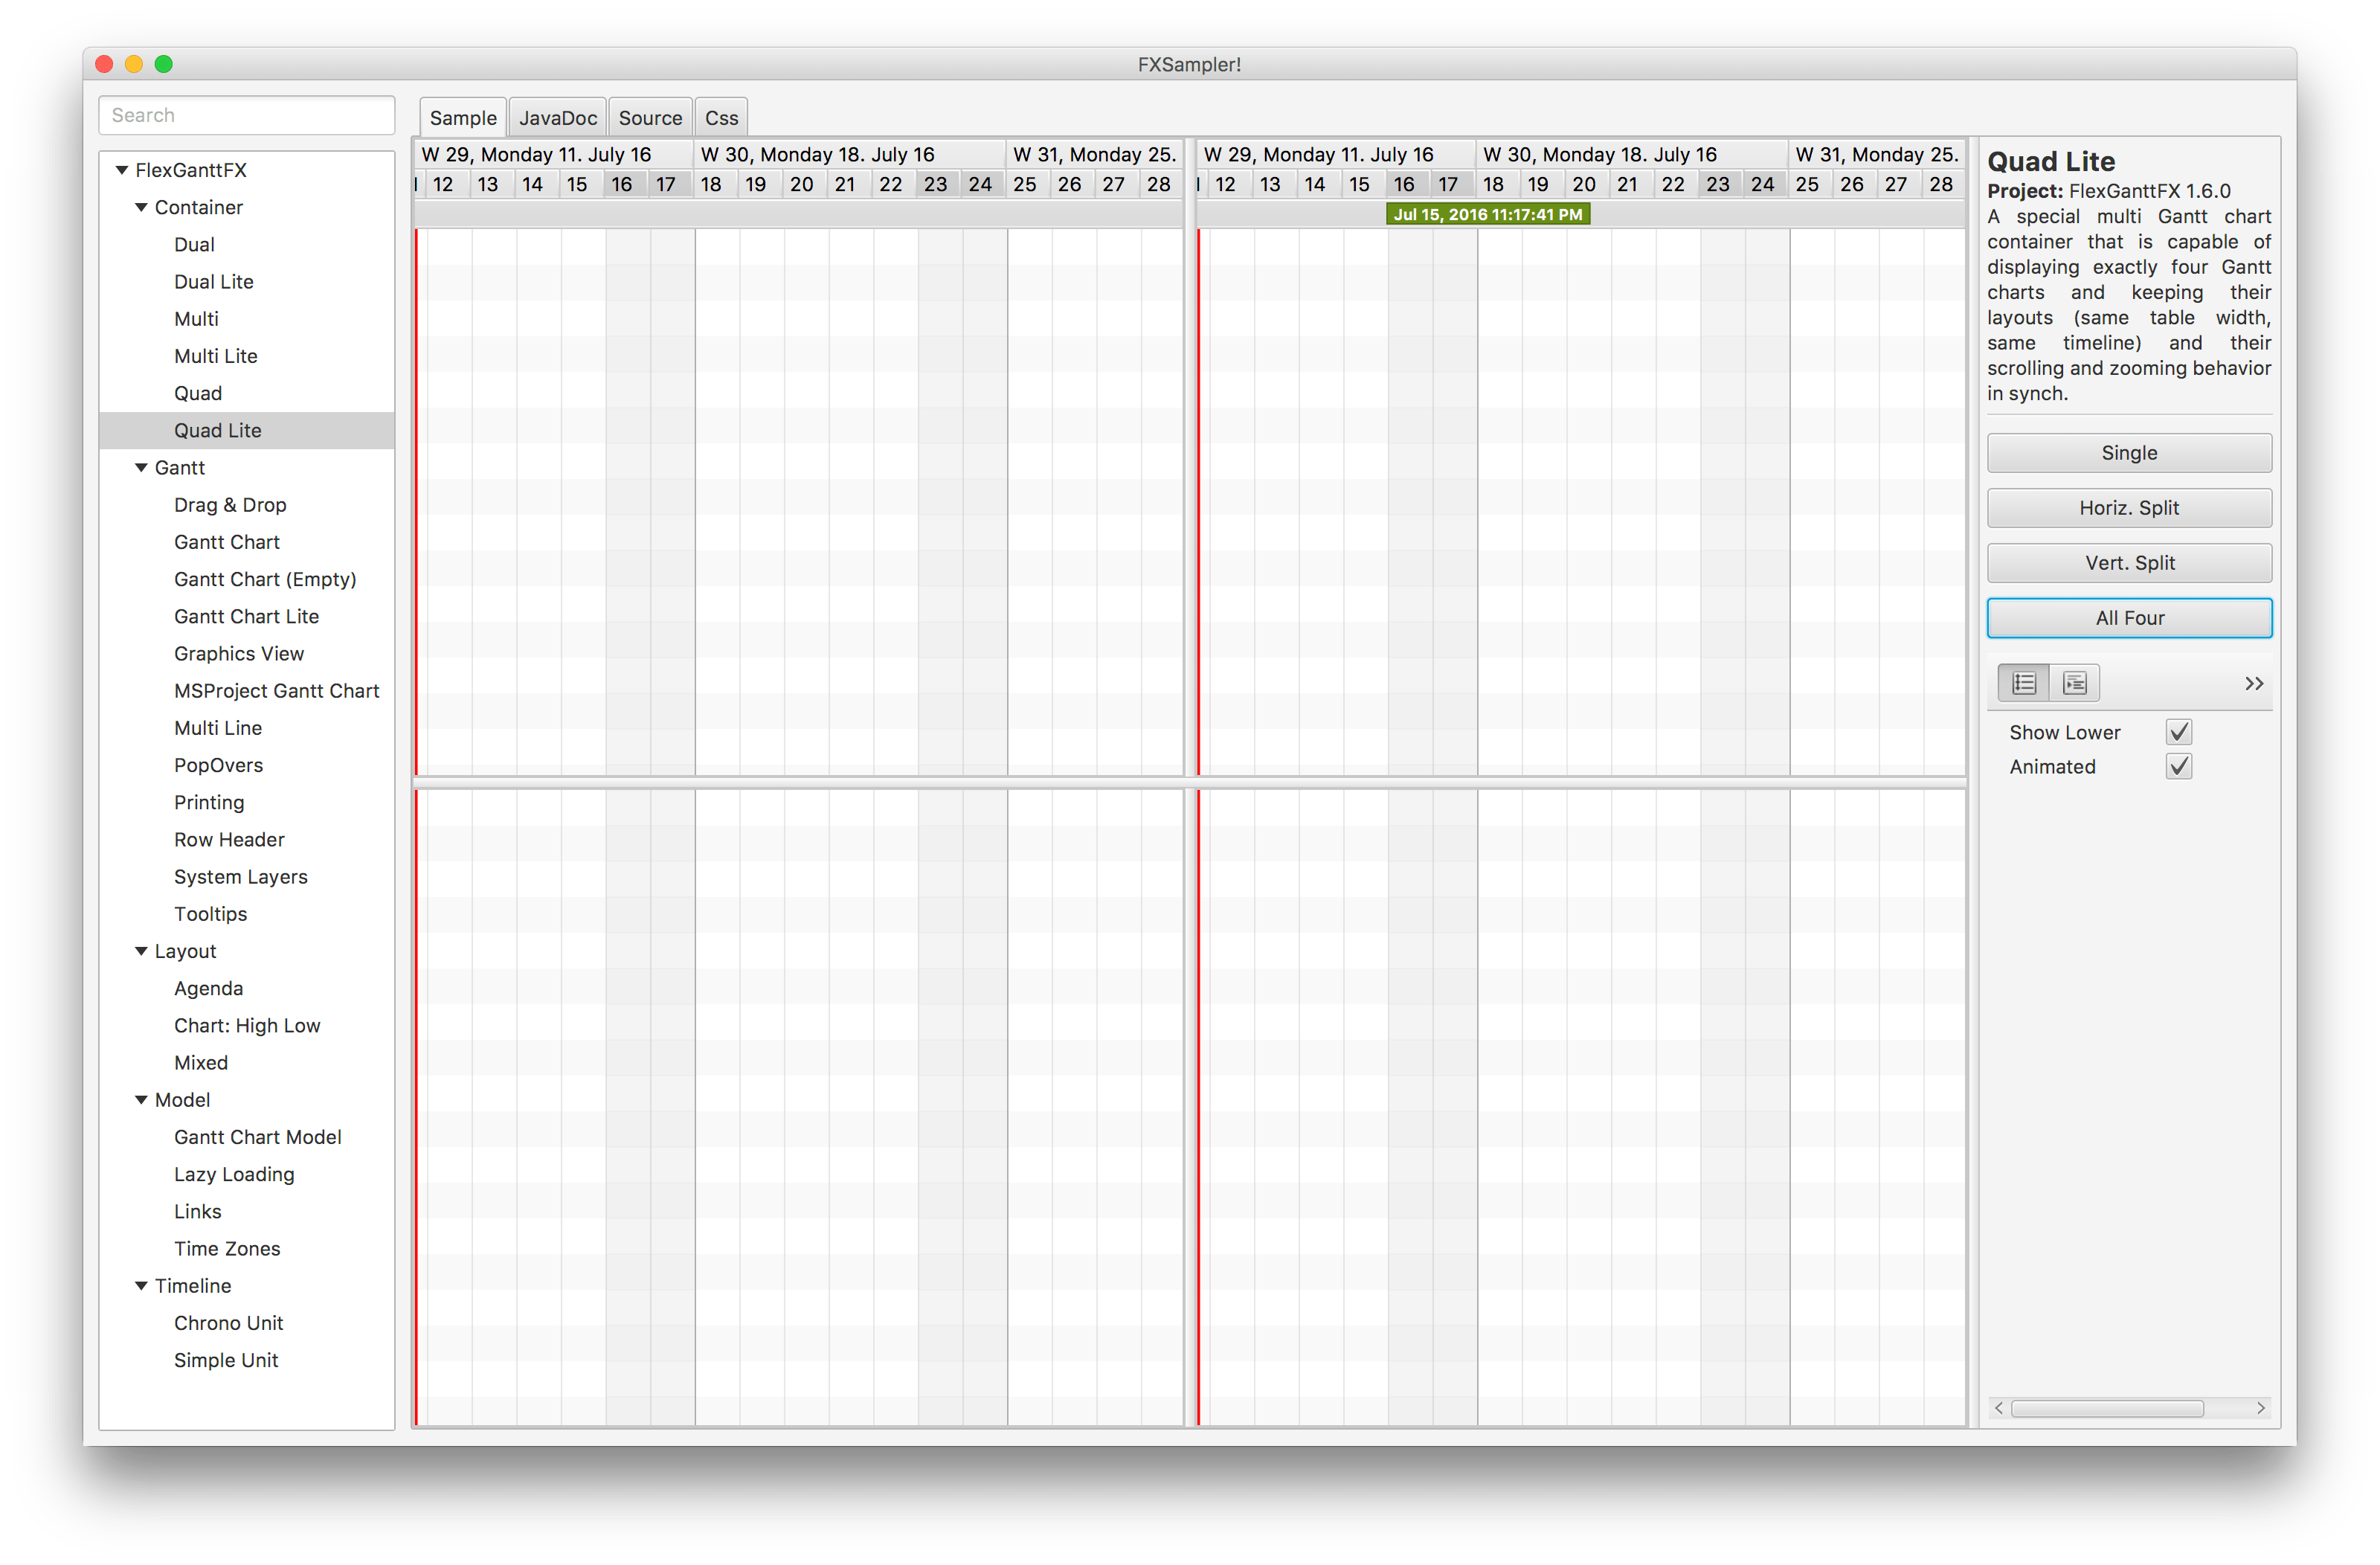Collapse the Gantt tree group

click(141, 468)
